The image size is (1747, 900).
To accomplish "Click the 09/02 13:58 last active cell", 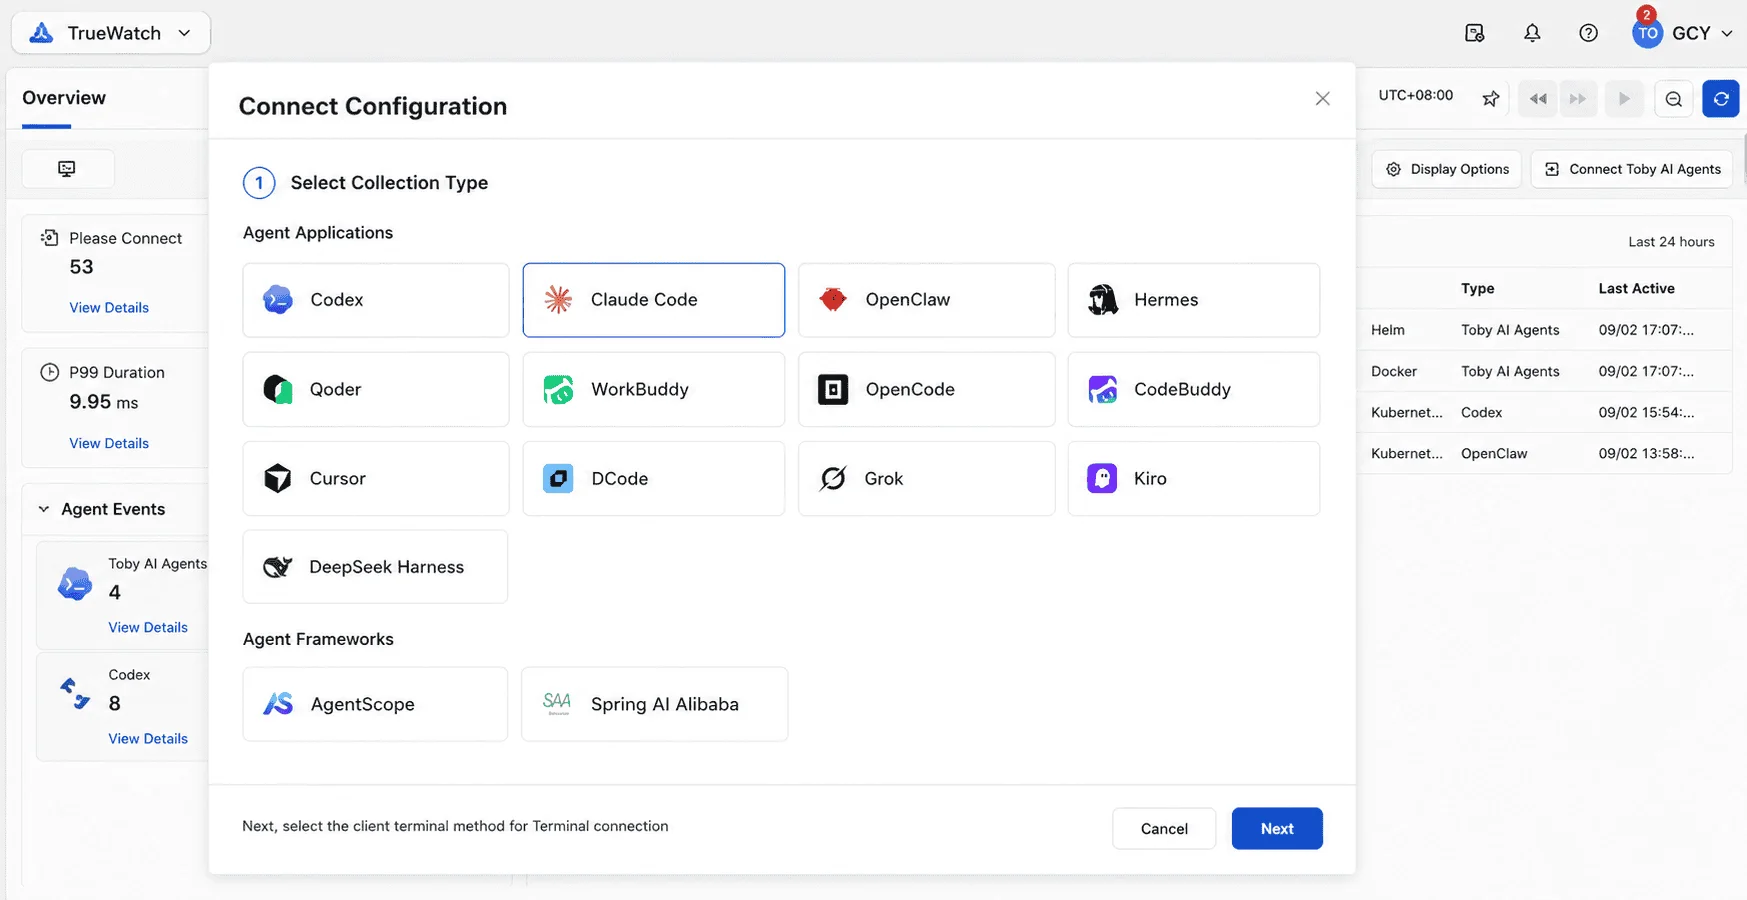I will coord(1646,453).
